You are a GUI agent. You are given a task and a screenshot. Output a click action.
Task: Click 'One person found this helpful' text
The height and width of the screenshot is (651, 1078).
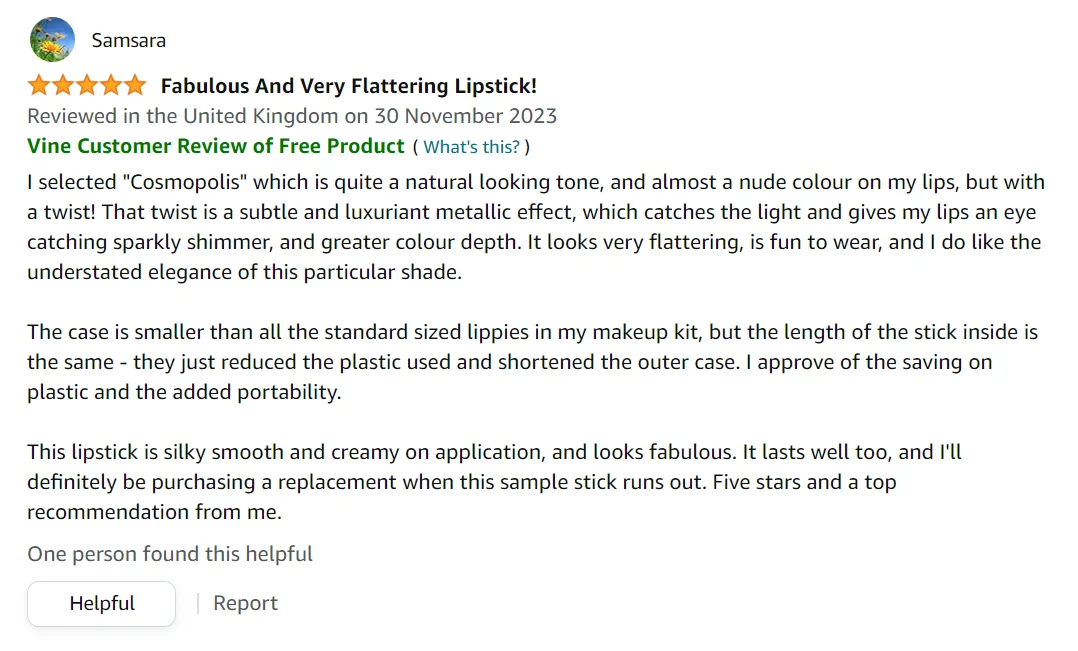click(x=170, y=554)
